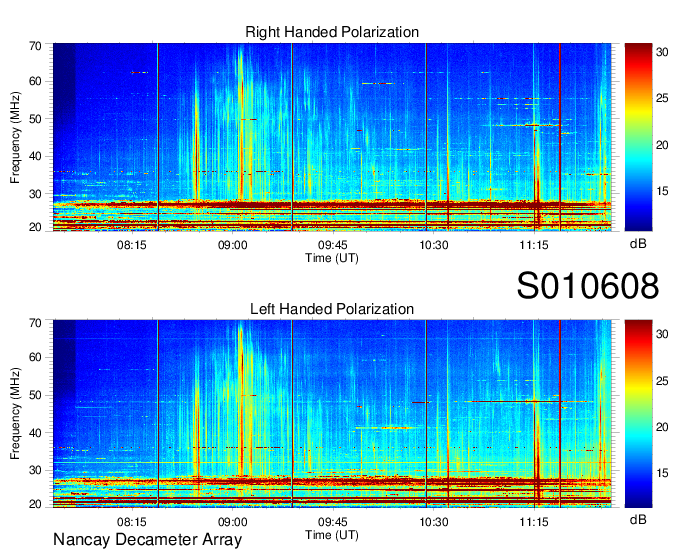Click the 09:00 tick label under the bottom plot

click(x=232, y=522)
